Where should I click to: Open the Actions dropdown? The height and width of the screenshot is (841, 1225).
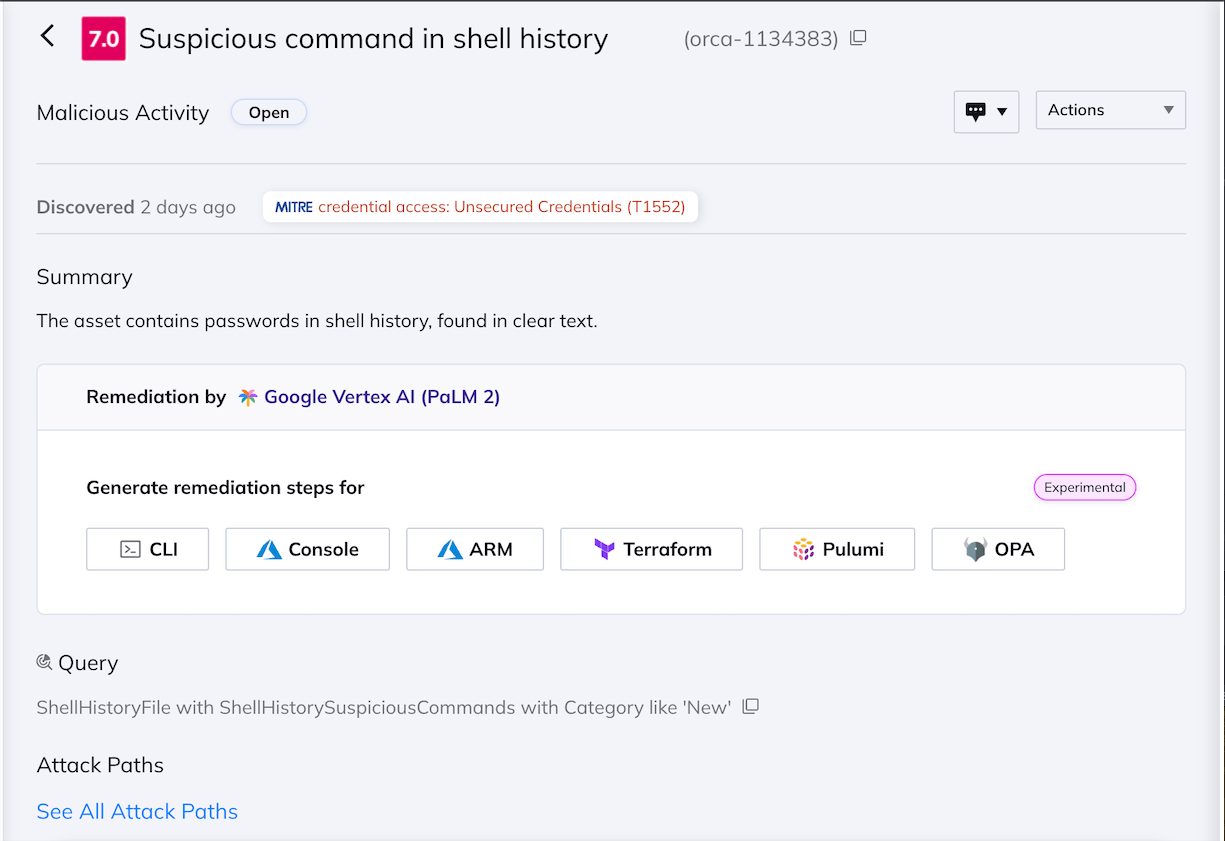[1109, 110]
